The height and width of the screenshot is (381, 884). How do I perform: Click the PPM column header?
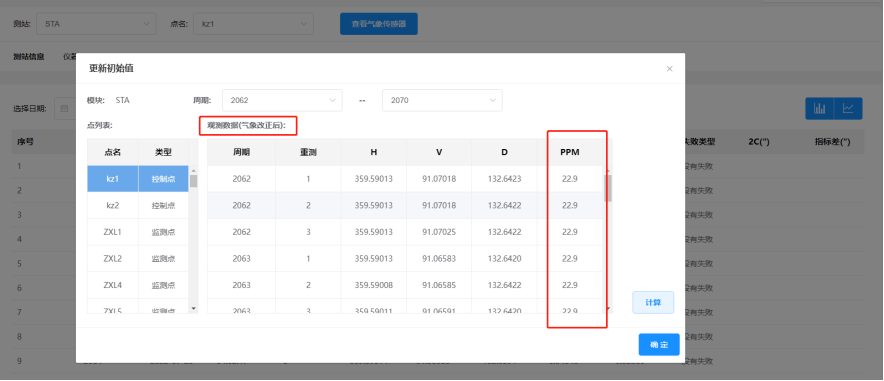point(570,152)
